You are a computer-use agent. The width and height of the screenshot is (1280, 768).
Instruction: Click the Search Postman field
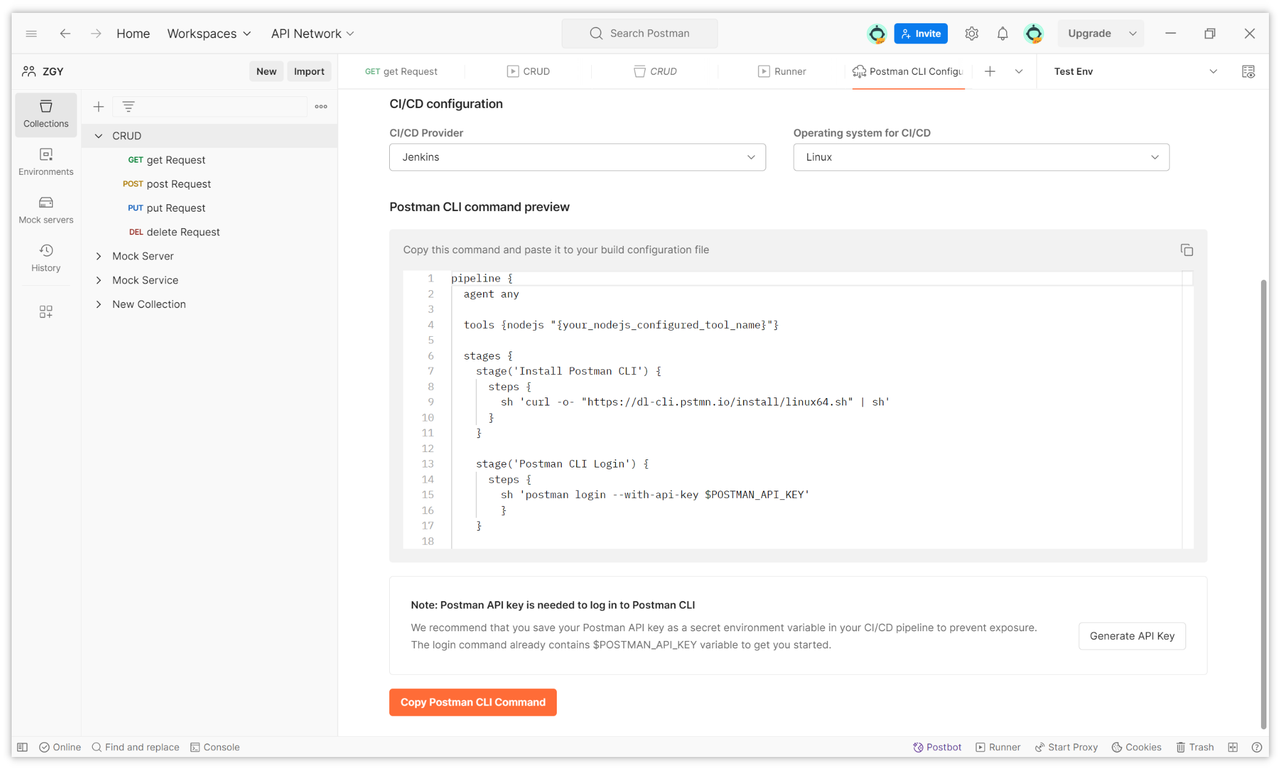coord(640,33)
